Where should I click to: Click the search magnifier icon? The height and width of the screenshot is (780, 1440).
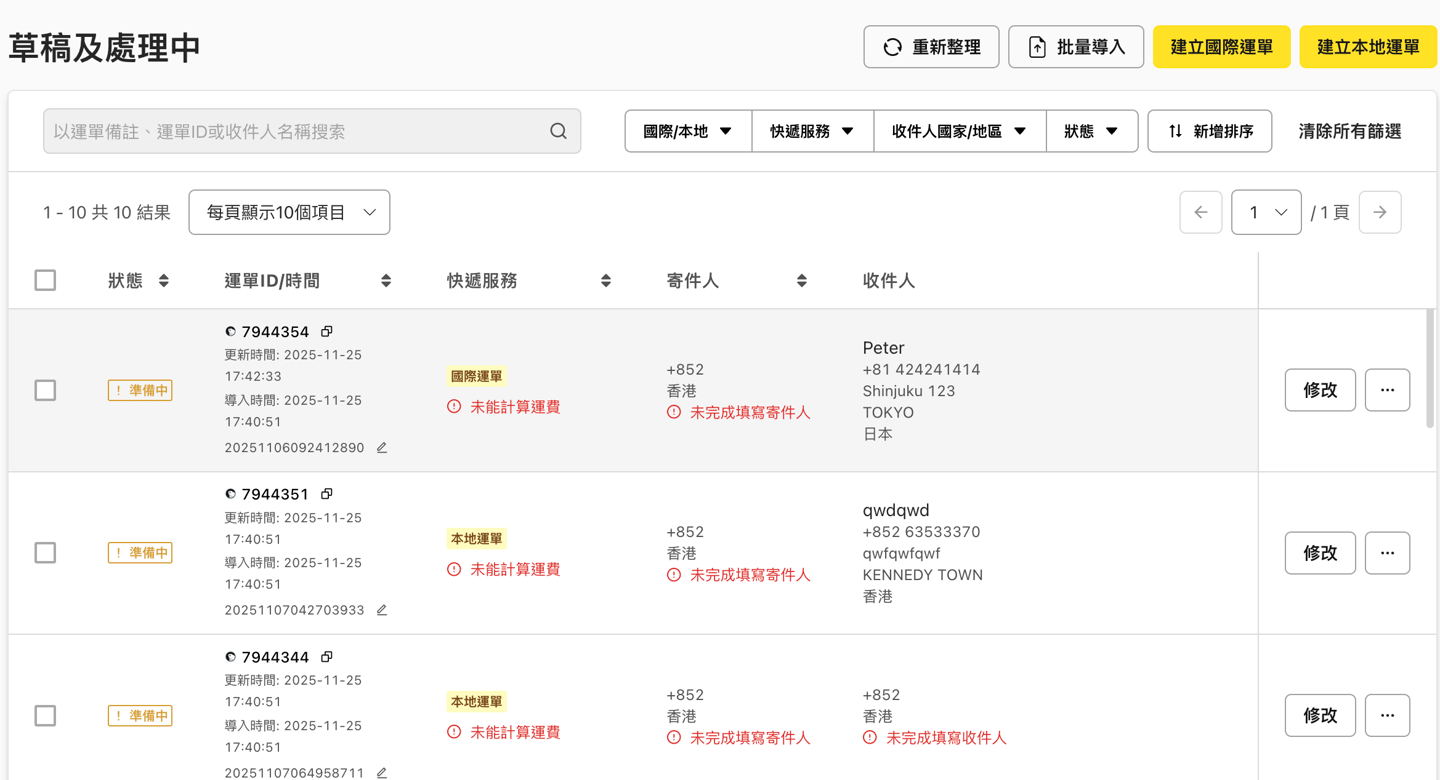pyautogui.click(x=558, y=131)
